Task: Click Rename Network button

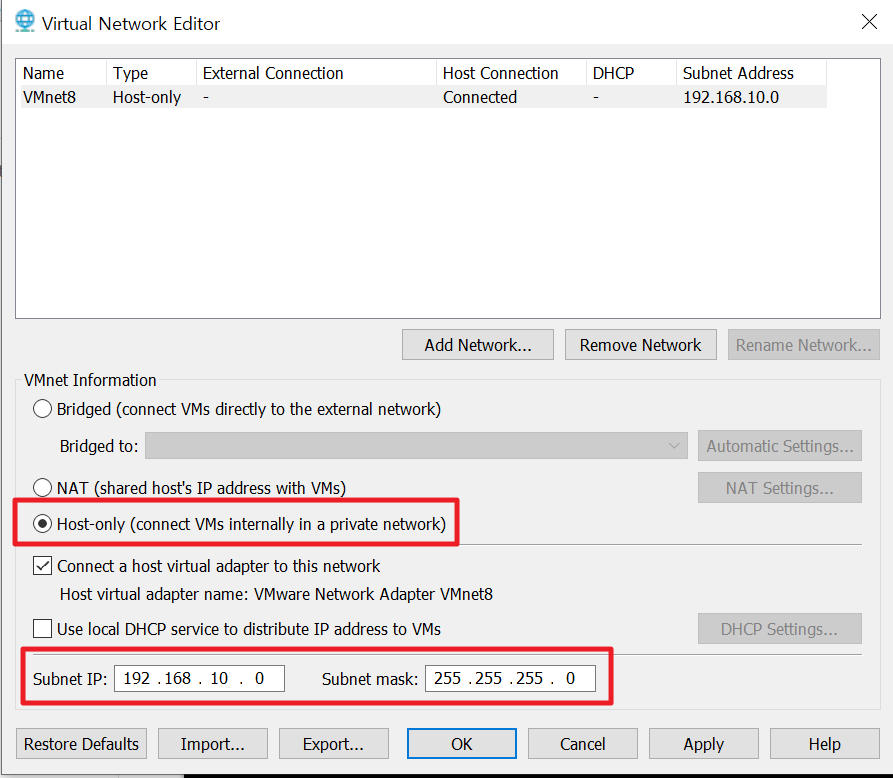Action: (804, 345)
